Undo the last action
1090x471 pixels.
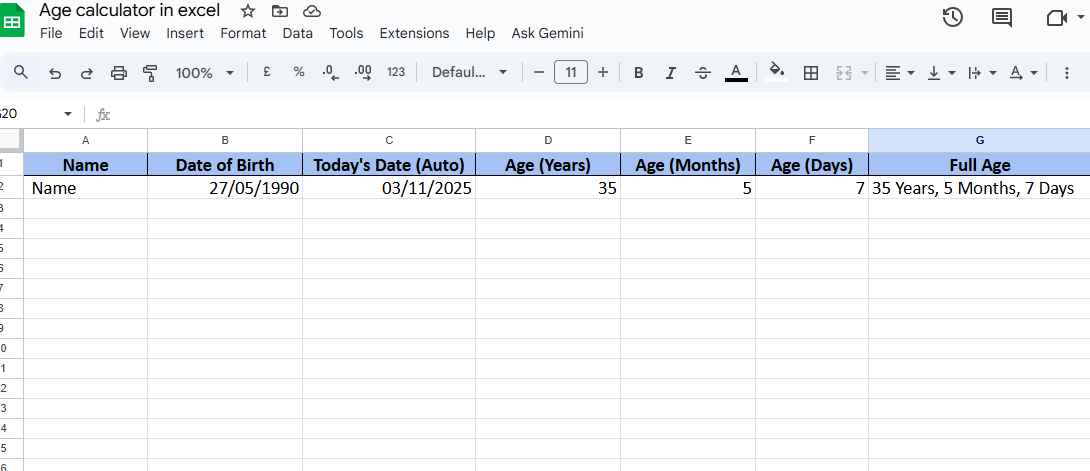[x=55, y=73]
